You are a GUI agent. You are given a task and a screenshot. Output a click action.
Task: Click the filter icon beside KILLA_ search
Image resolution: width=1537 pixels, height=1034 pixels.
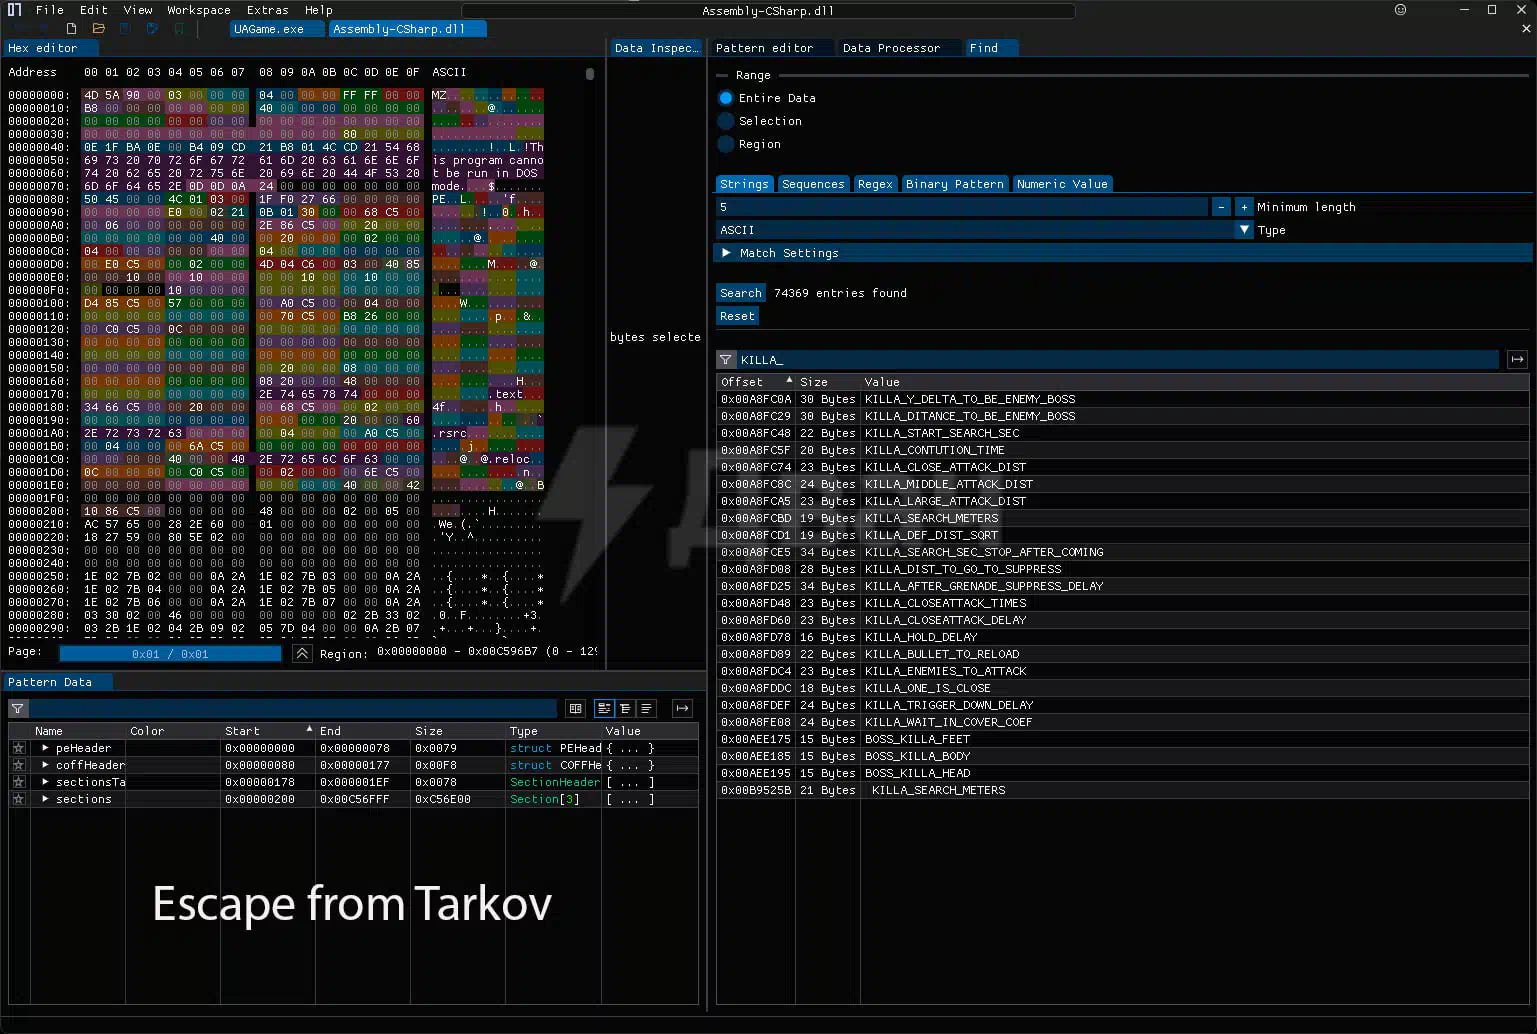[x=726, y=360]
